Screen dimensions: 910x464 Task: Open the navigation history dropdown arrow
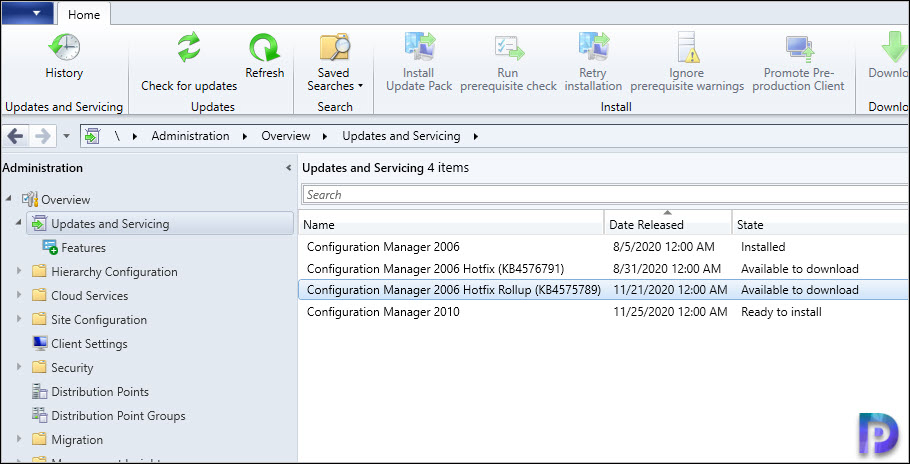(66, 137)
